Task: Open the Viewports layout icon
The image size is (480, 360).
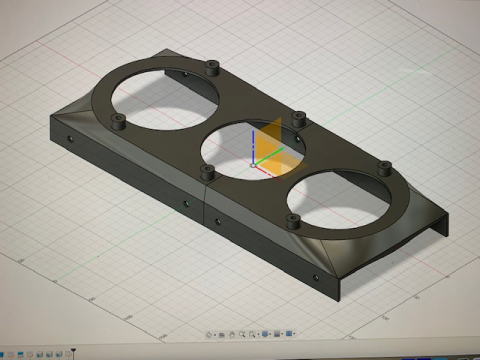Action: point(289,333)
